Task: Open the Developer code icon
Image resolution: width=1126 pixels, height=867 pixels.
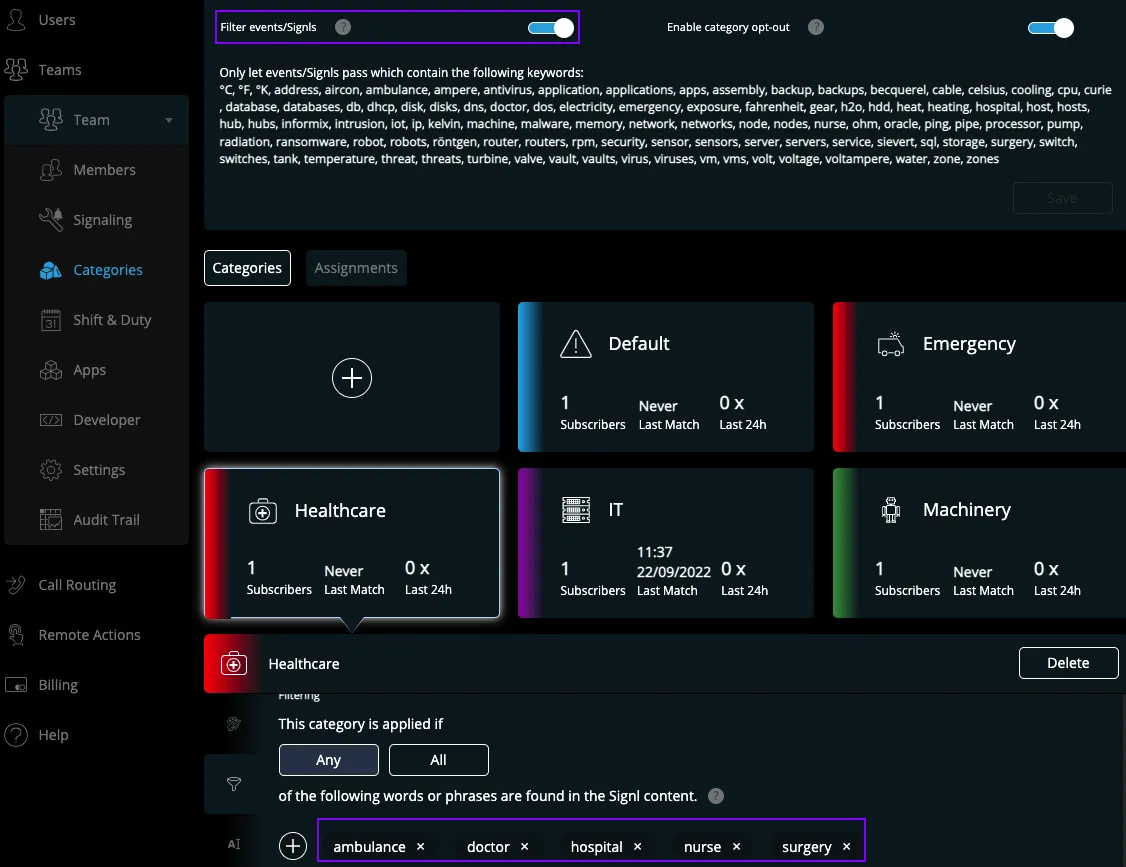Action: 50,419
